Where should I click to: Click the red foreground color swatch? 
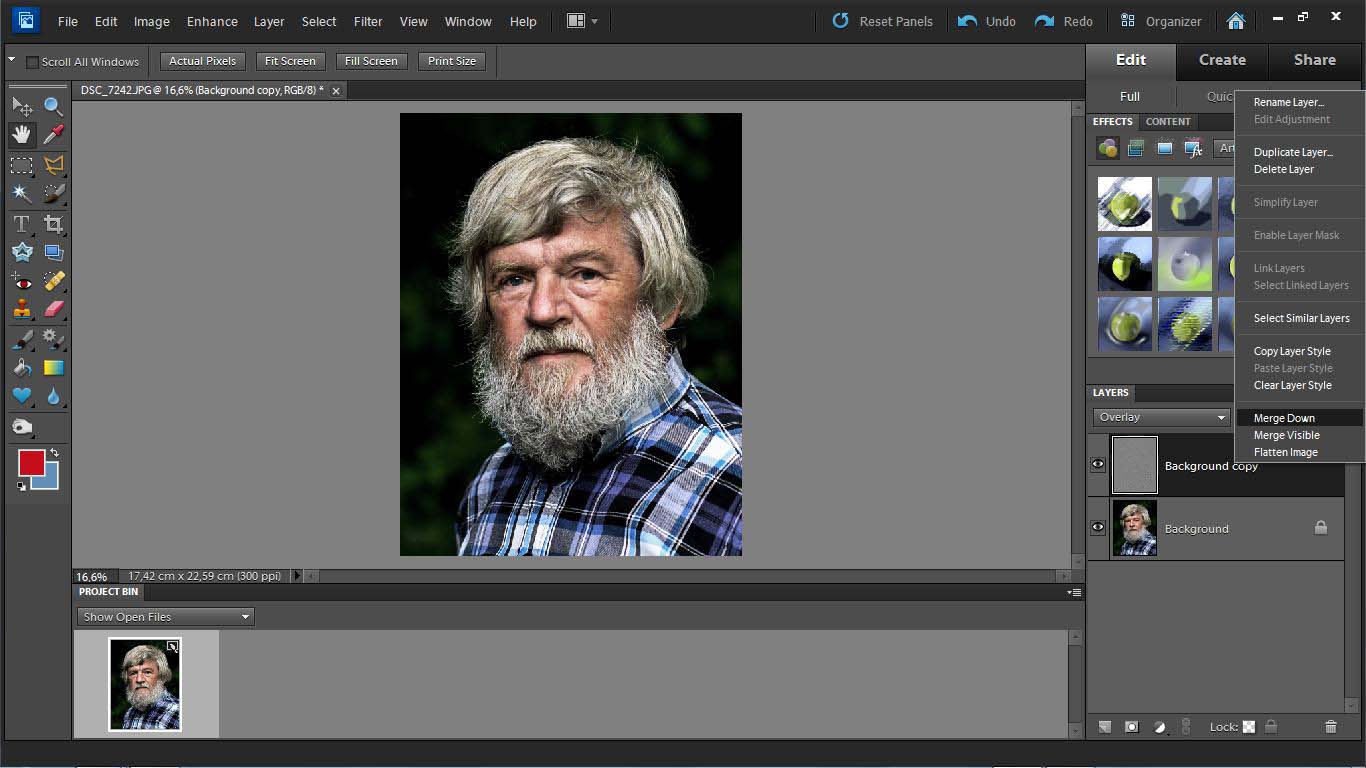click(x=31, y=463)
